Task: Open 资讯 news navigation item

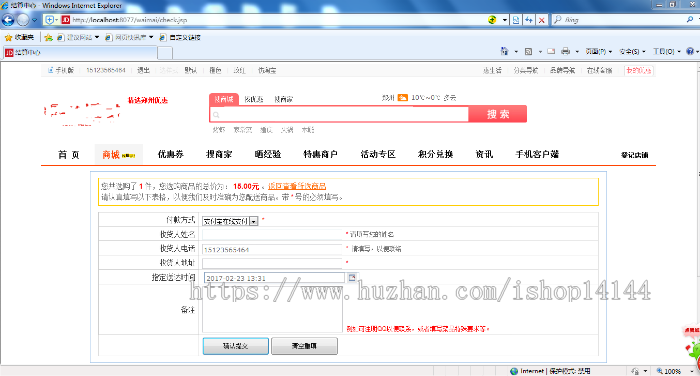Action: coord(484,154)
